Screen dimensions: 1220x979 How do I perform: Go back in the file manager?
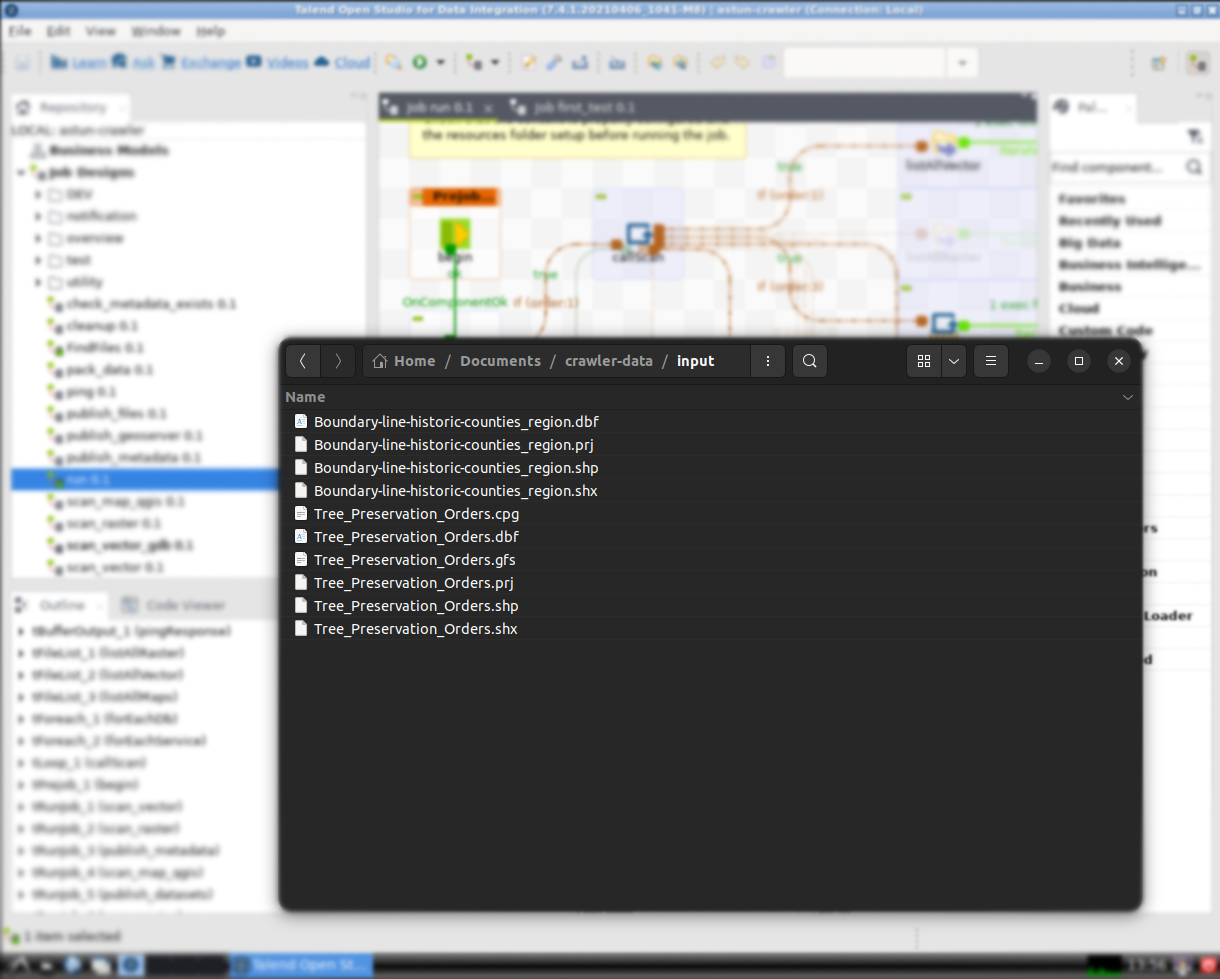pyautogui.click(x=303, y=361)
